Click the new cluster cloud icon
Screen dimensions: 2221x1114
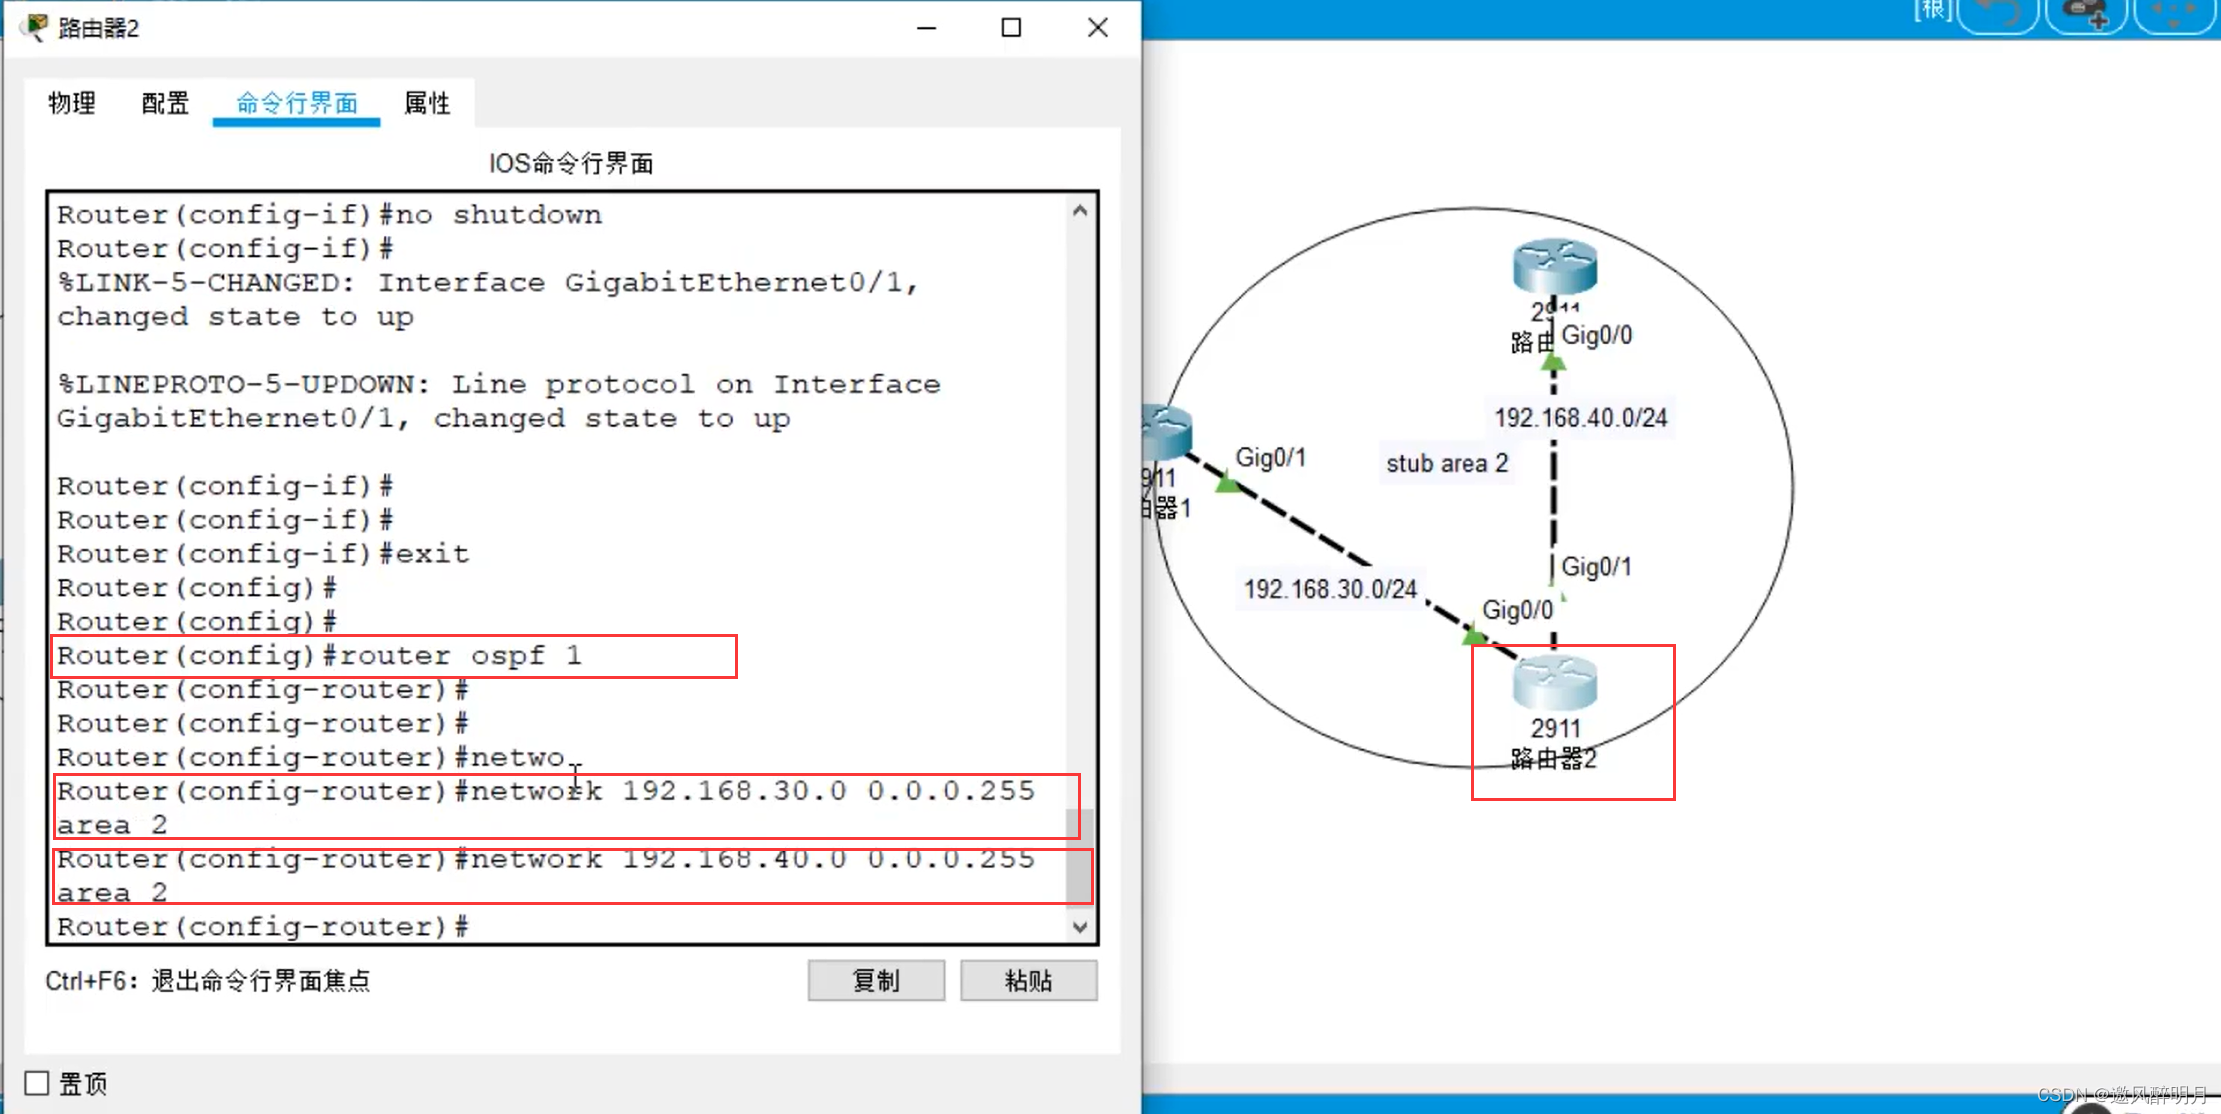(2085, 15)
